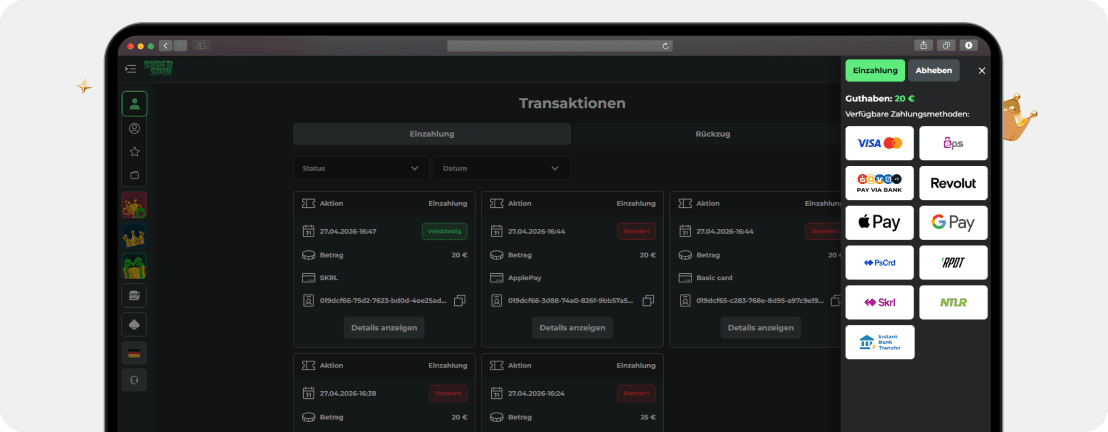1108x432 pixels.
Task: Open the Datum filter dropdown
Action: point(502,168)
